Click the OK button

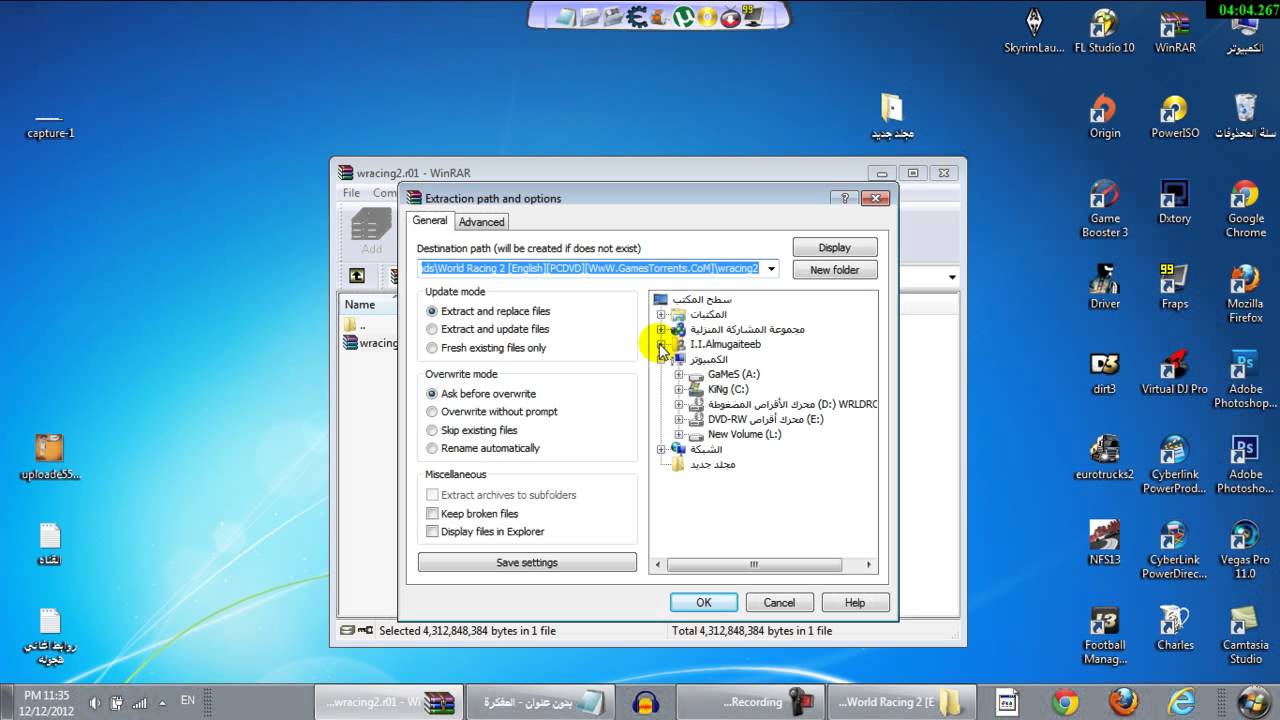pyautogui.click(x=704, y=602)
